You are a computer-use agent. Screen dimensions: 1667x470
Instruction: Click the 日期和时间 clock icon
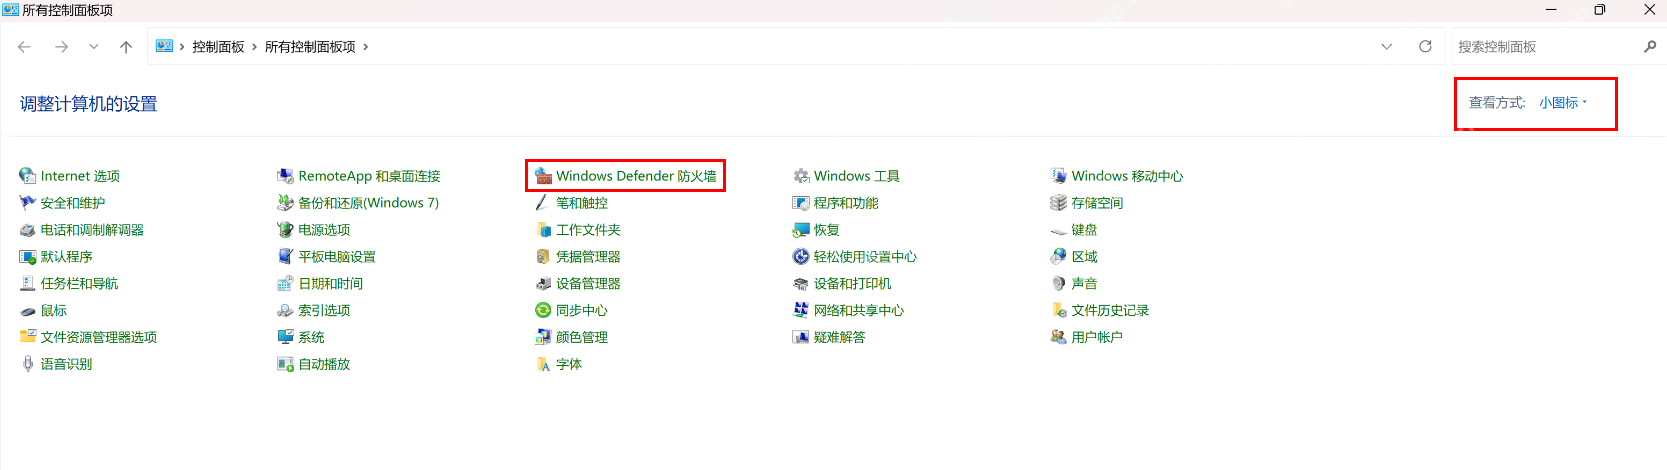coord(285,284)
